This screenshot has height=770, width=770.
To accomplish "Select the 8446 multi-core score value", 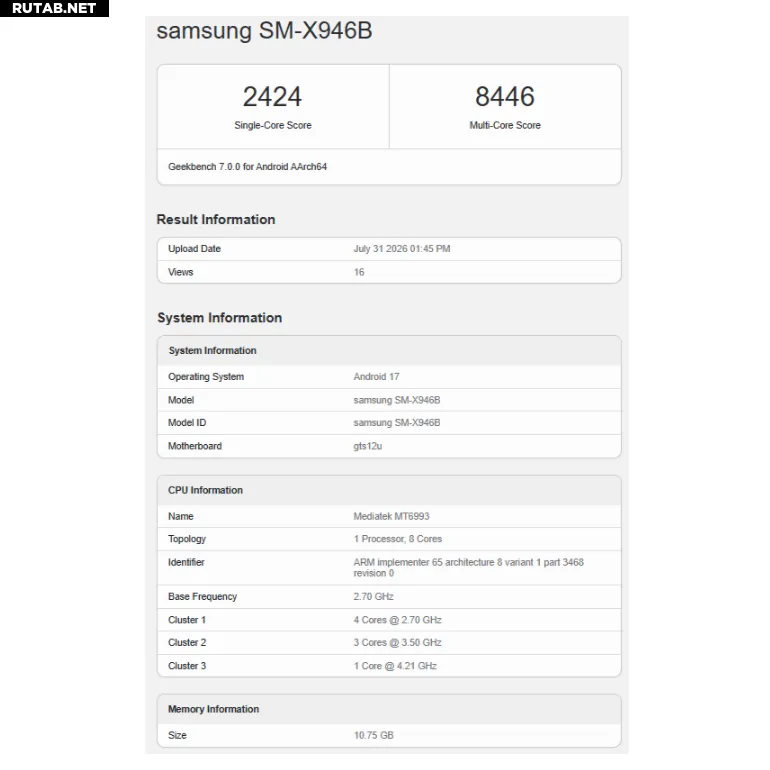I will (505, 96).
